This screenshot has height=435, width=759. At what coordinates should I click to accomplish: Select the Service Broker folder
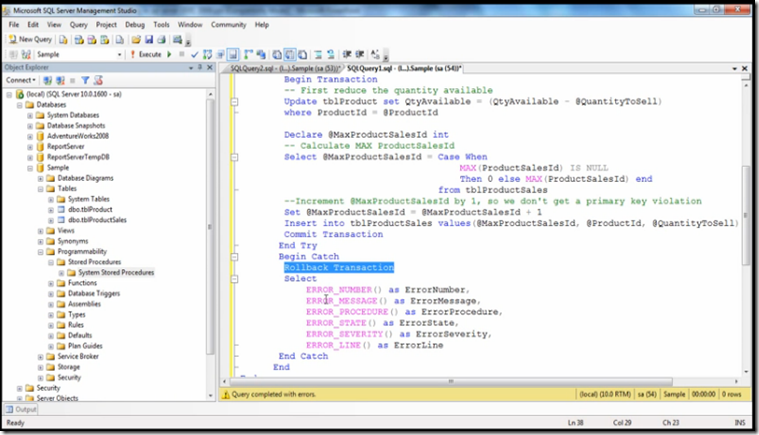pyautogui.click(x=78, y=357)
